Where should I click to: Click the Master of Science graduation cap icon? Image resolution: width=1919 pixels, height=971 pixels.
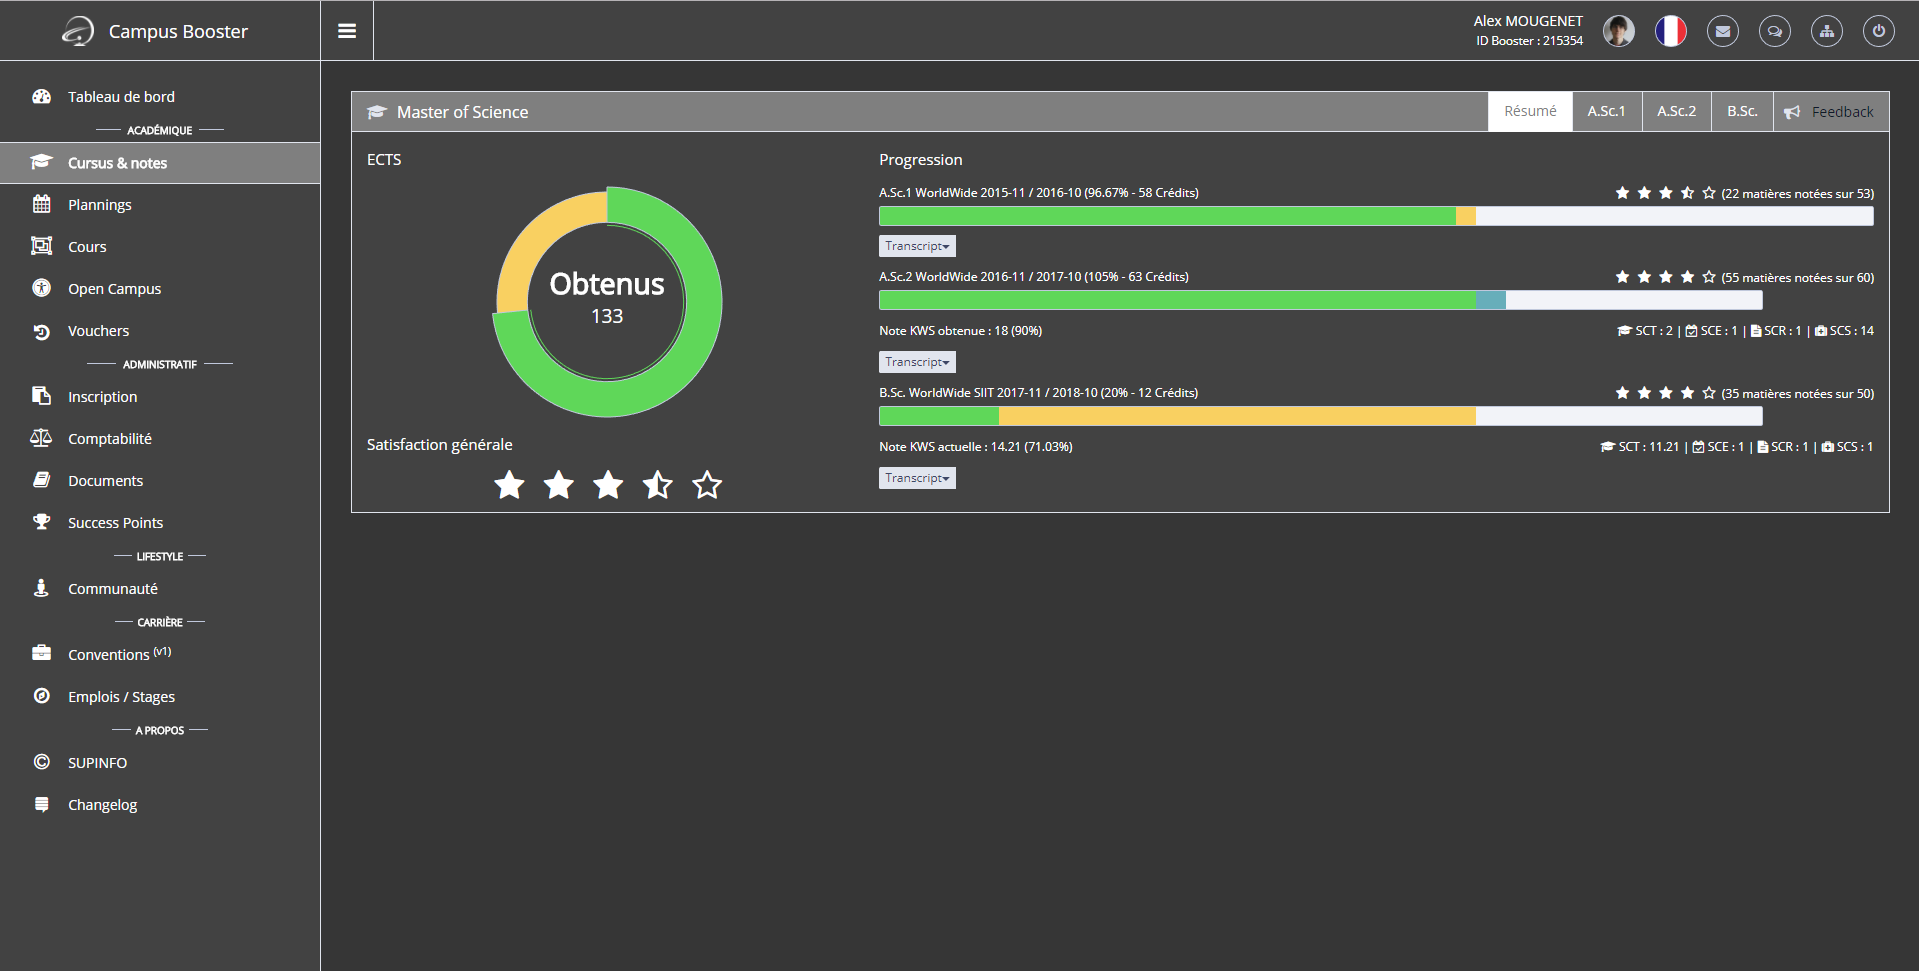click(377, 112)
